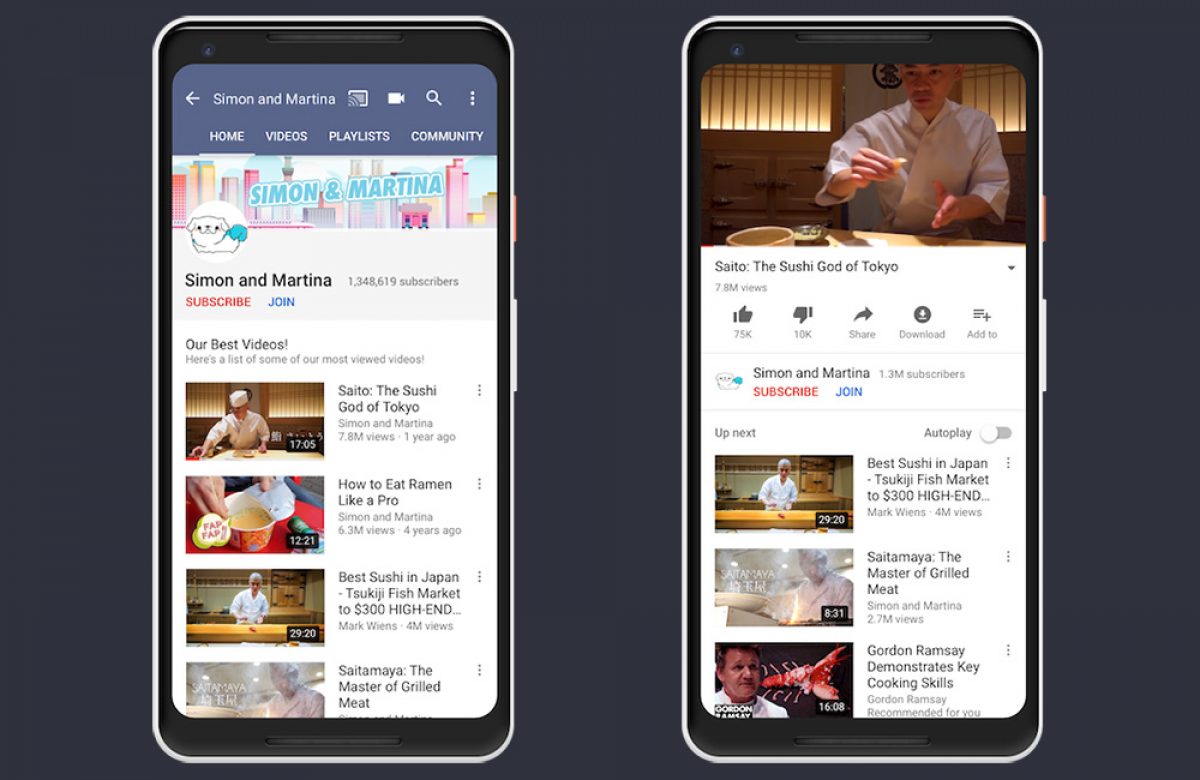
Task: Open options for How to Eat Ramen video
Action: point(479,484)
